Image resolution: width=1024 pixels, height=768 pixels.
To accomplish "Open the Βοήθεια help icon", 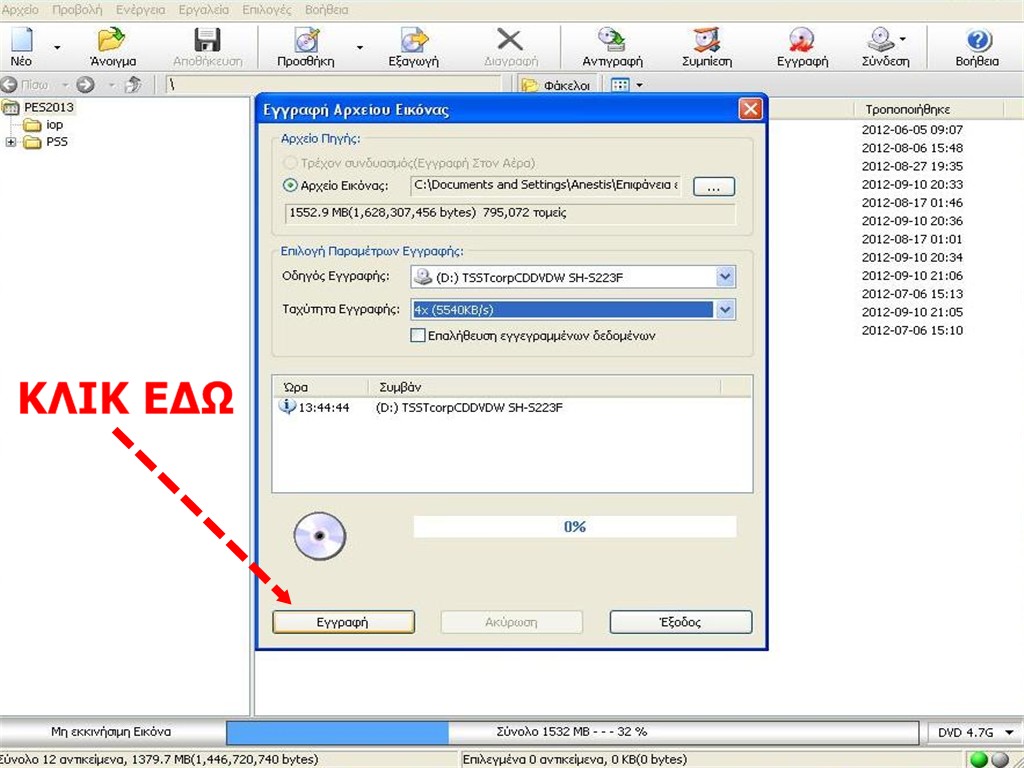I will coord(977,41).
